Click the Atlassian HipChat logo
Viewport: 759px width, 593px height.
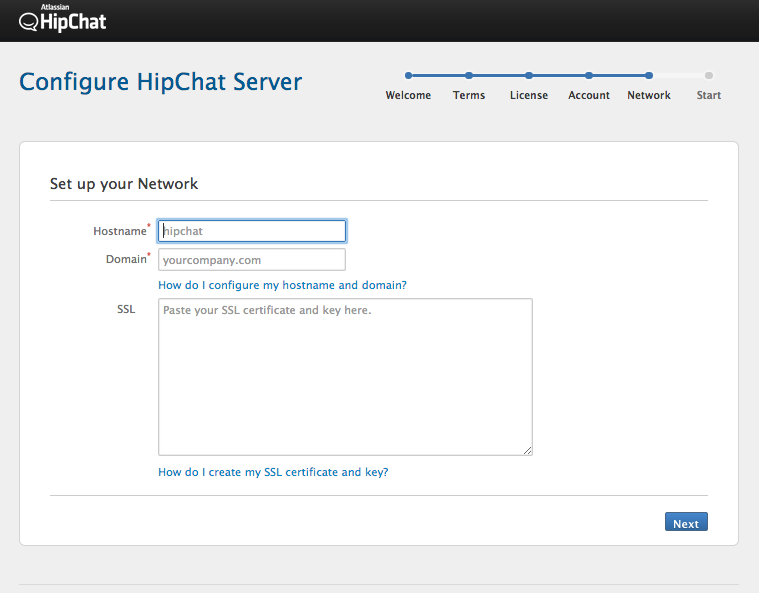62,18
